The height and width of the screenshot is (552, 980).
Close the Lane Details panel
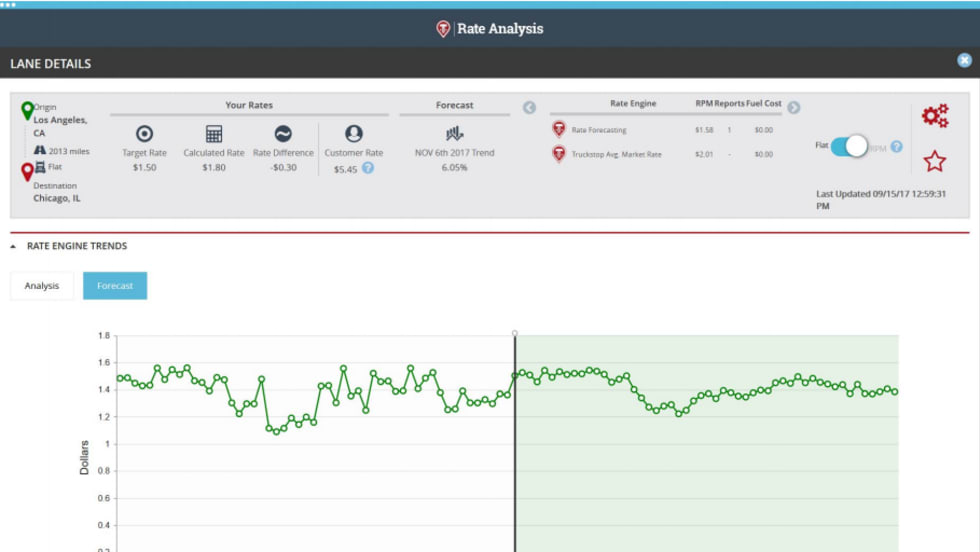964,61
